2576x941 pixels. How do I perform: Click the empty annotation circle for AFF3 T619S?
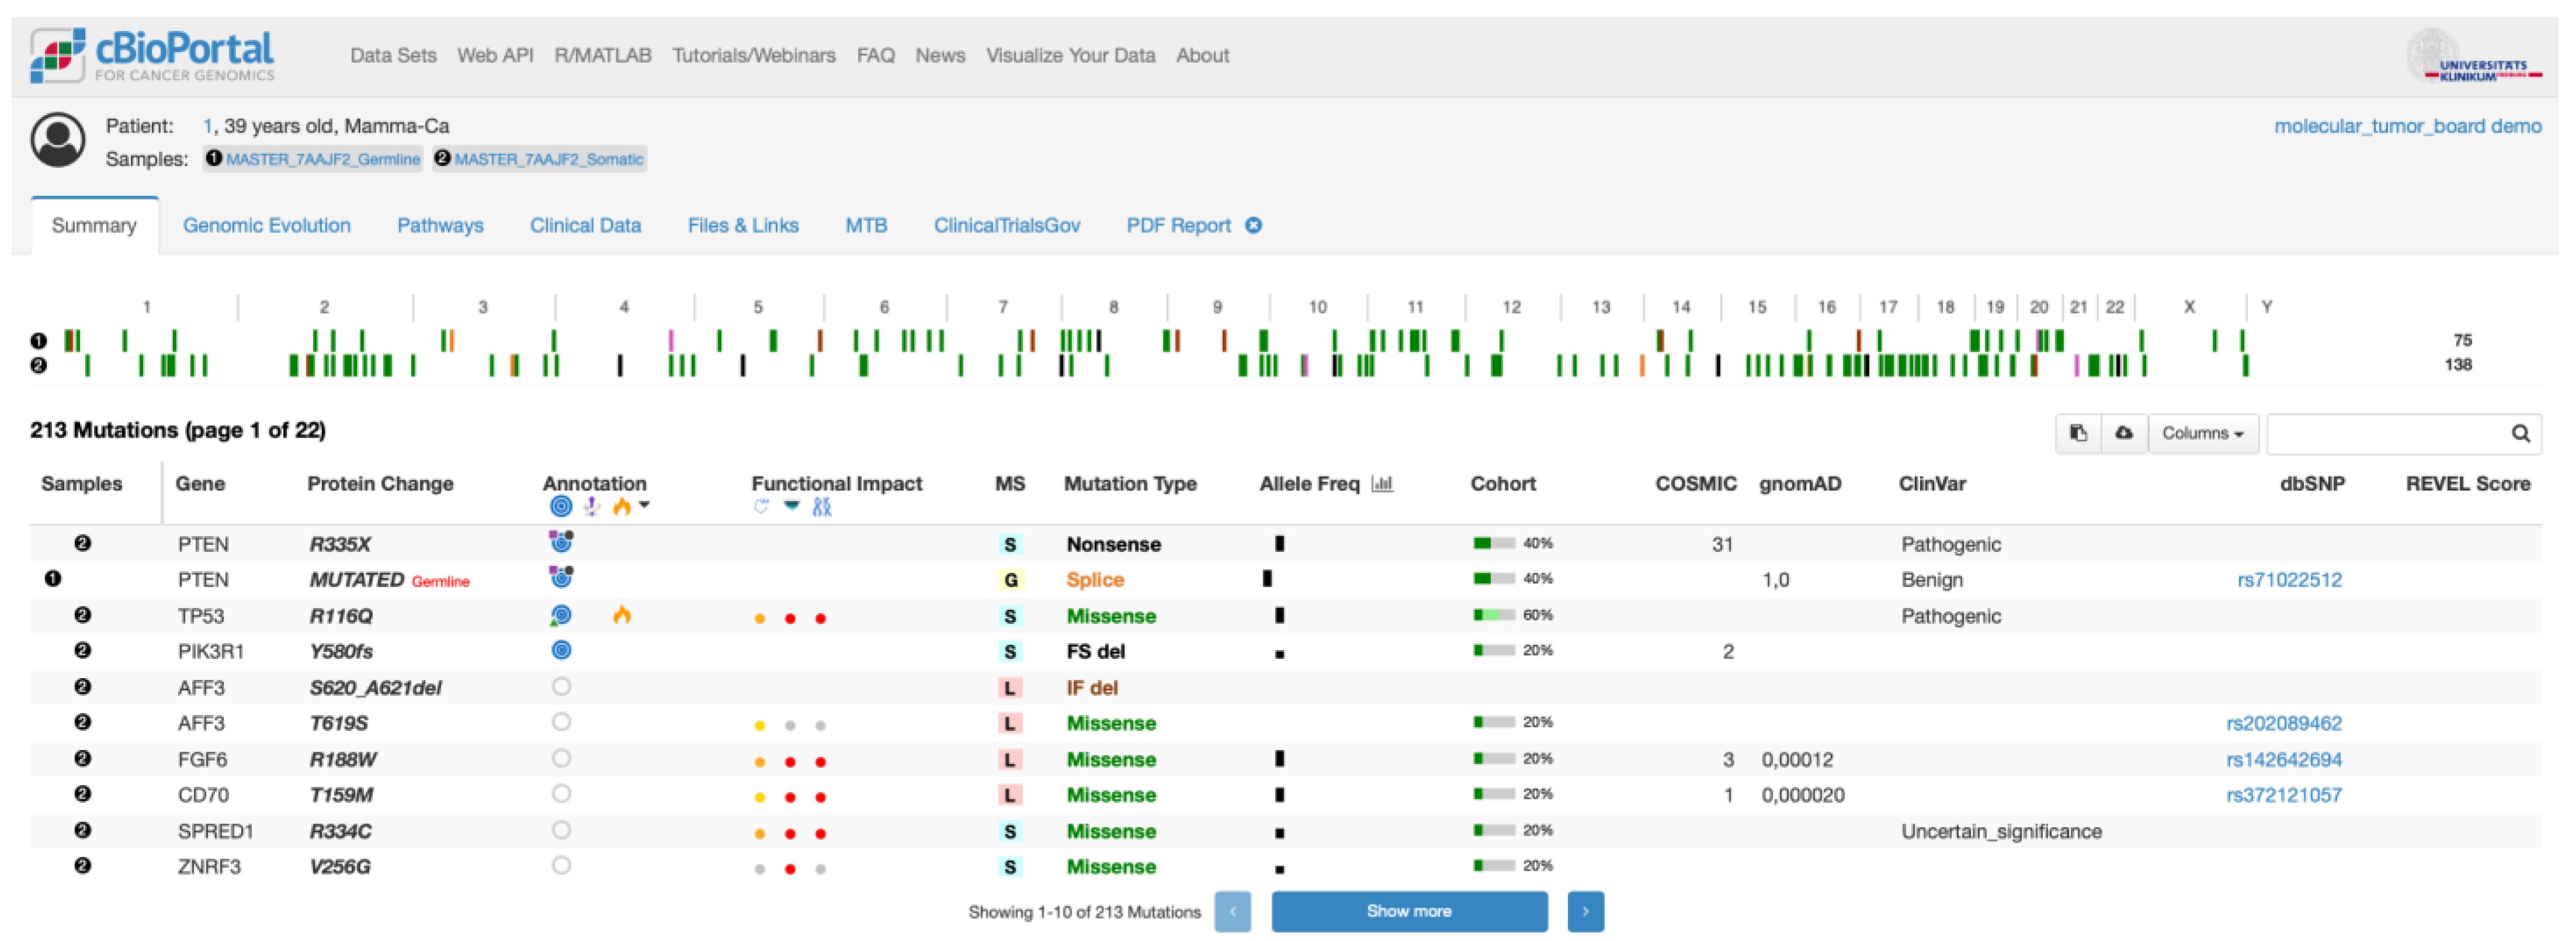[561, 722]
